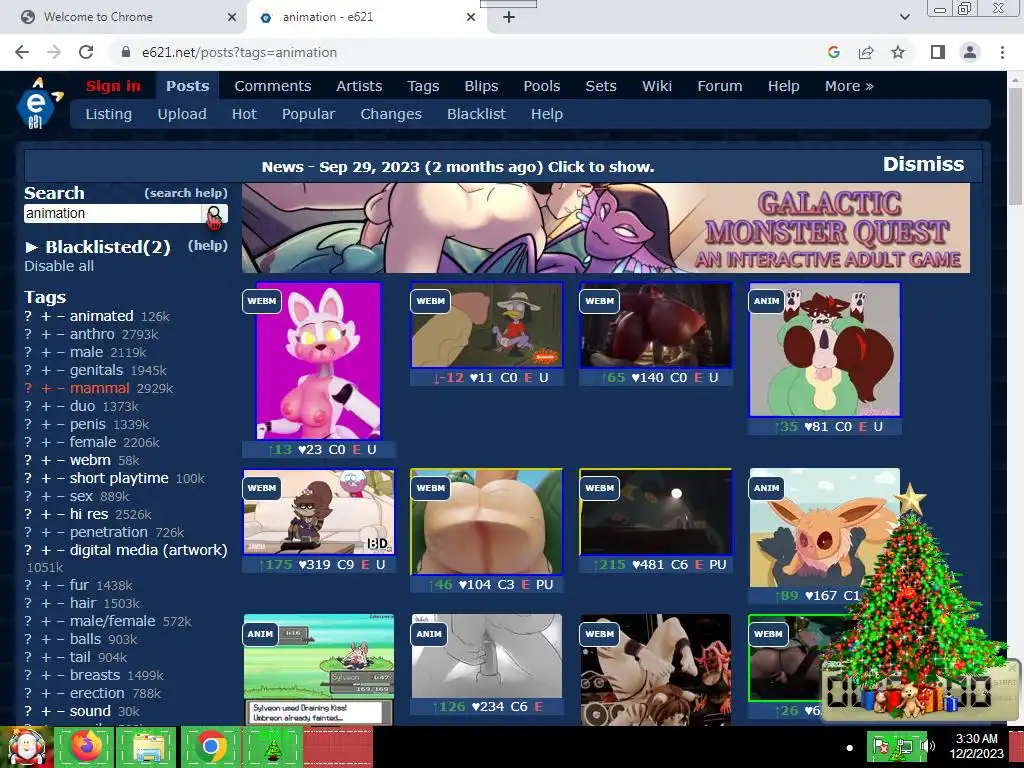Viewport: 1024px width, 768px height.
Task: Exclude the 'tail' tag with its minus sign
Action: pyautogui.click(x=60, y=657)
